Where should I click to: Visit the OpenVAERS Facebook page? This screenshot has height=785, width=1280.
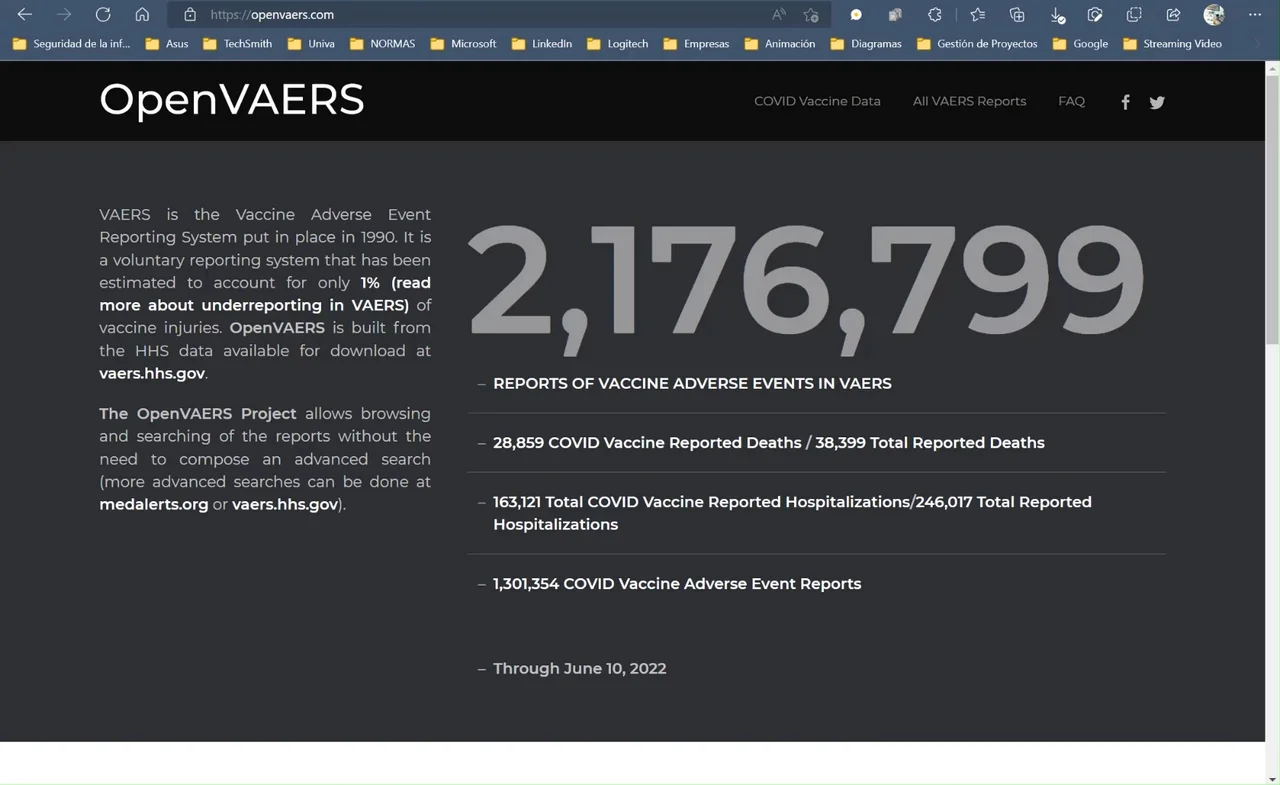[x=1125, y=102]
